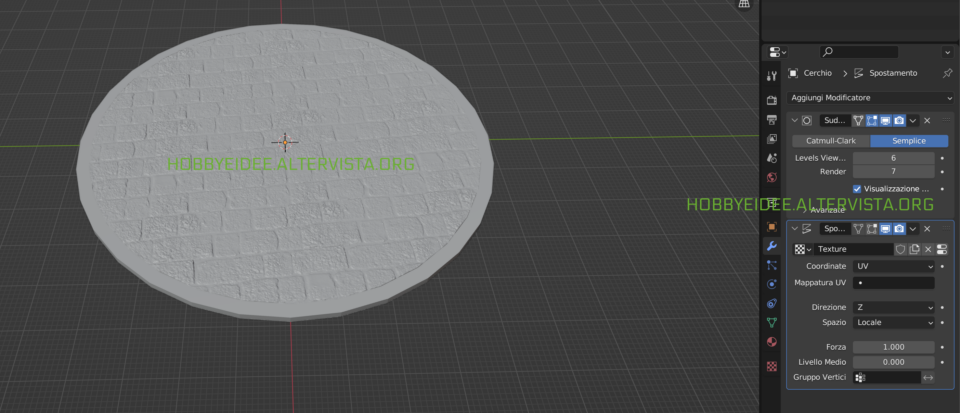Open the View Layer properties tab

tap(771, 139)
